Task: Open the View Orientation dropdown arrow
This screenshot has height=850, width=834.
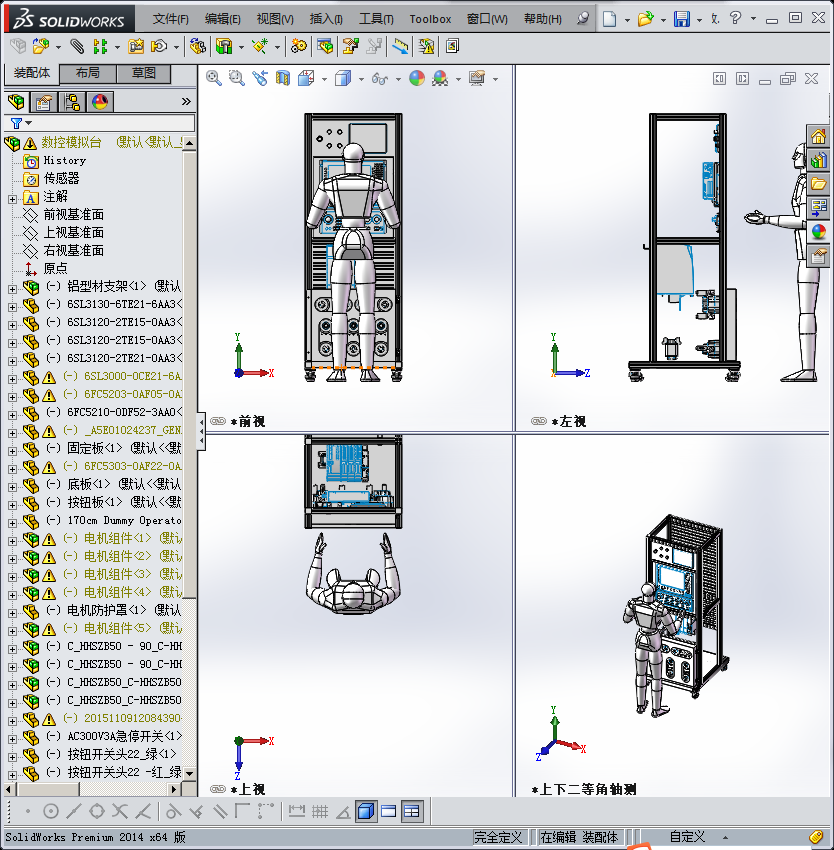Action: click(324, 79)
